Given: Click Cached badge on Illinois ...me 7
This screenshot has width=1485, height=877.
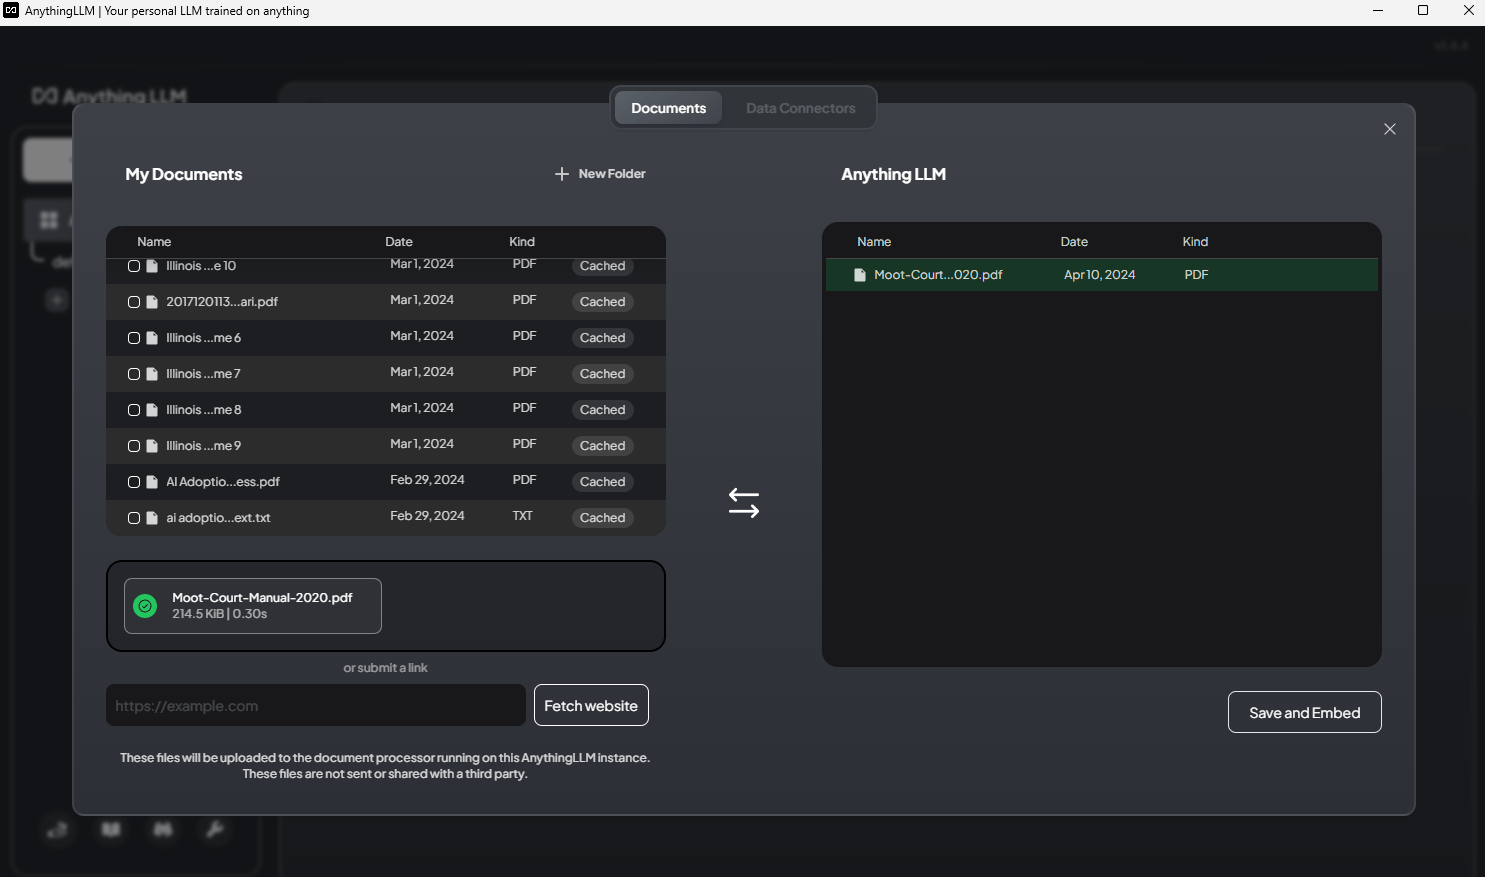Looking at the screenshot, I should (x=602, y=374).
